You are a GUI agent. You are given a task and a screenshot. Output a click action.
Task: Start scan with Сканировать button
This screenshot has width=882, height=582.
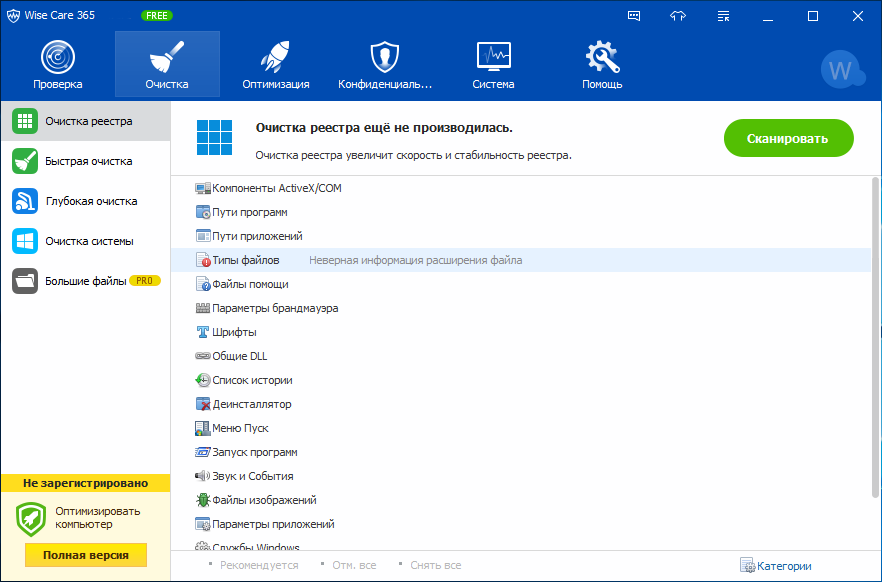pyautogui.click(x=788, y=138)
